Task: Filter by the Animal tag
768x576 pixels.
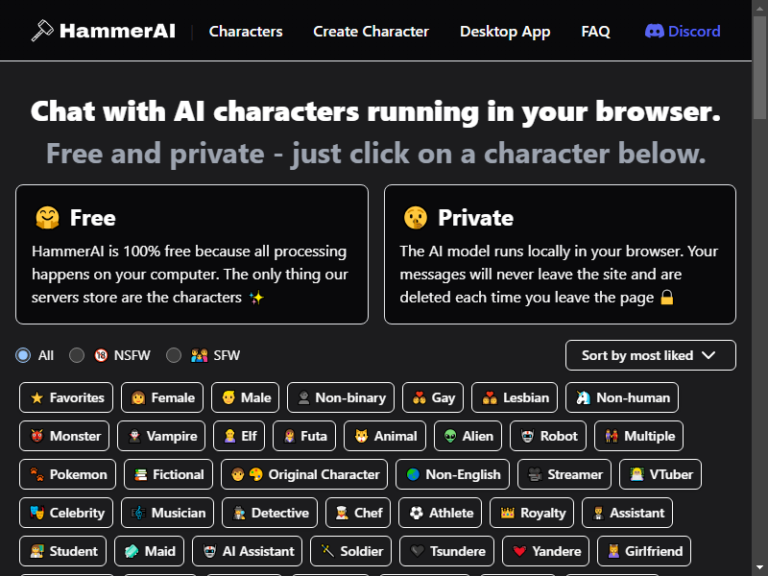Action: (384, 436)
